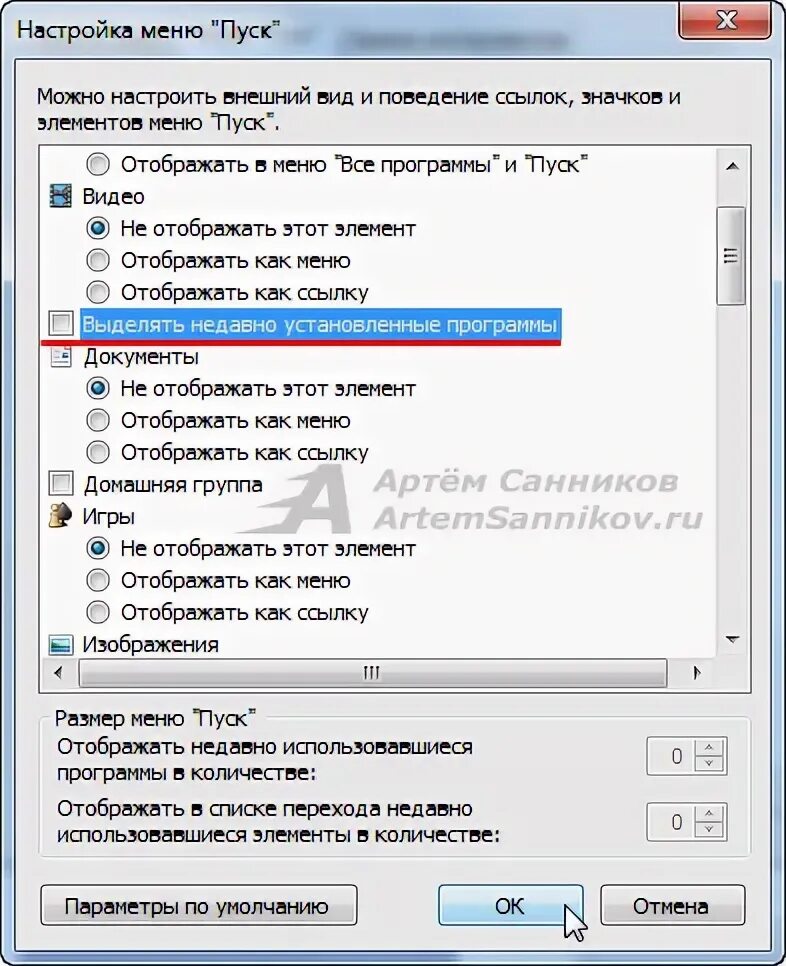This screenshot has width=786, height=966.
Task: Enable 'Выделять недавно установленные программы' checkbox
Action: pos(61,324)
